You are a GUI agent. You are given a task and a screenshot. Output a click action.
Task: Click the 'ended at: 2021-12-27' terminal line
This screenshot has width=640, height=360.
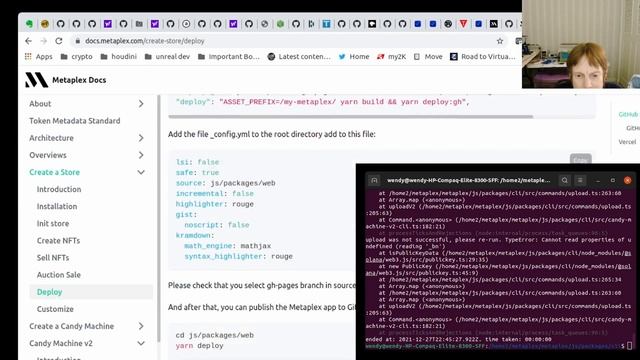coord(458,339)
